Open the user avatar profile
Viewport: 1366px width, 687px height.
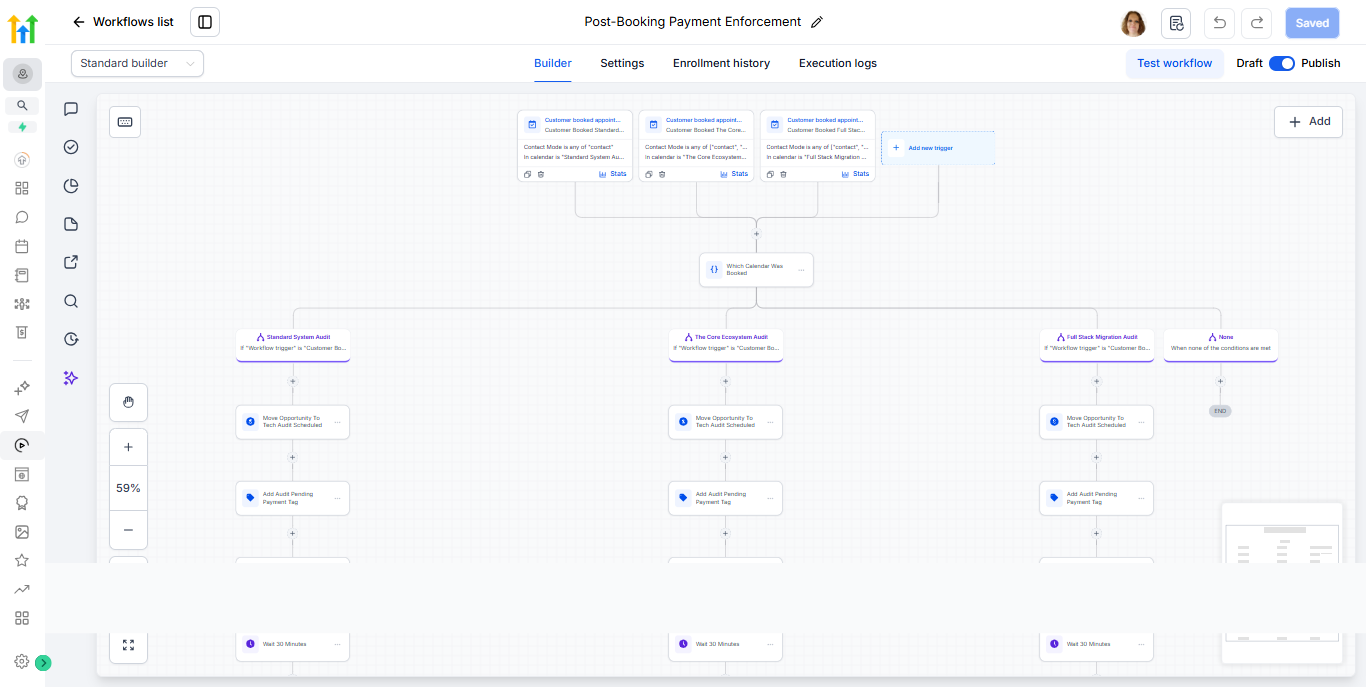pyautogui.click(x=1133, y=23)
